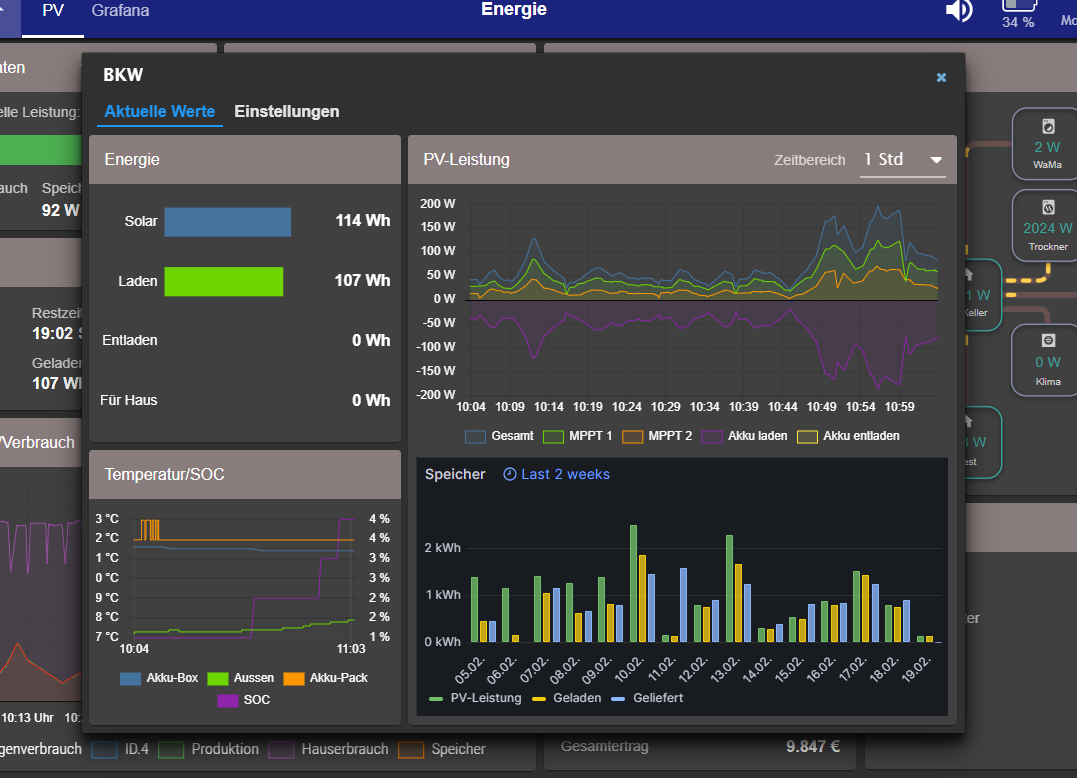Click the battery status icon

1018,6
